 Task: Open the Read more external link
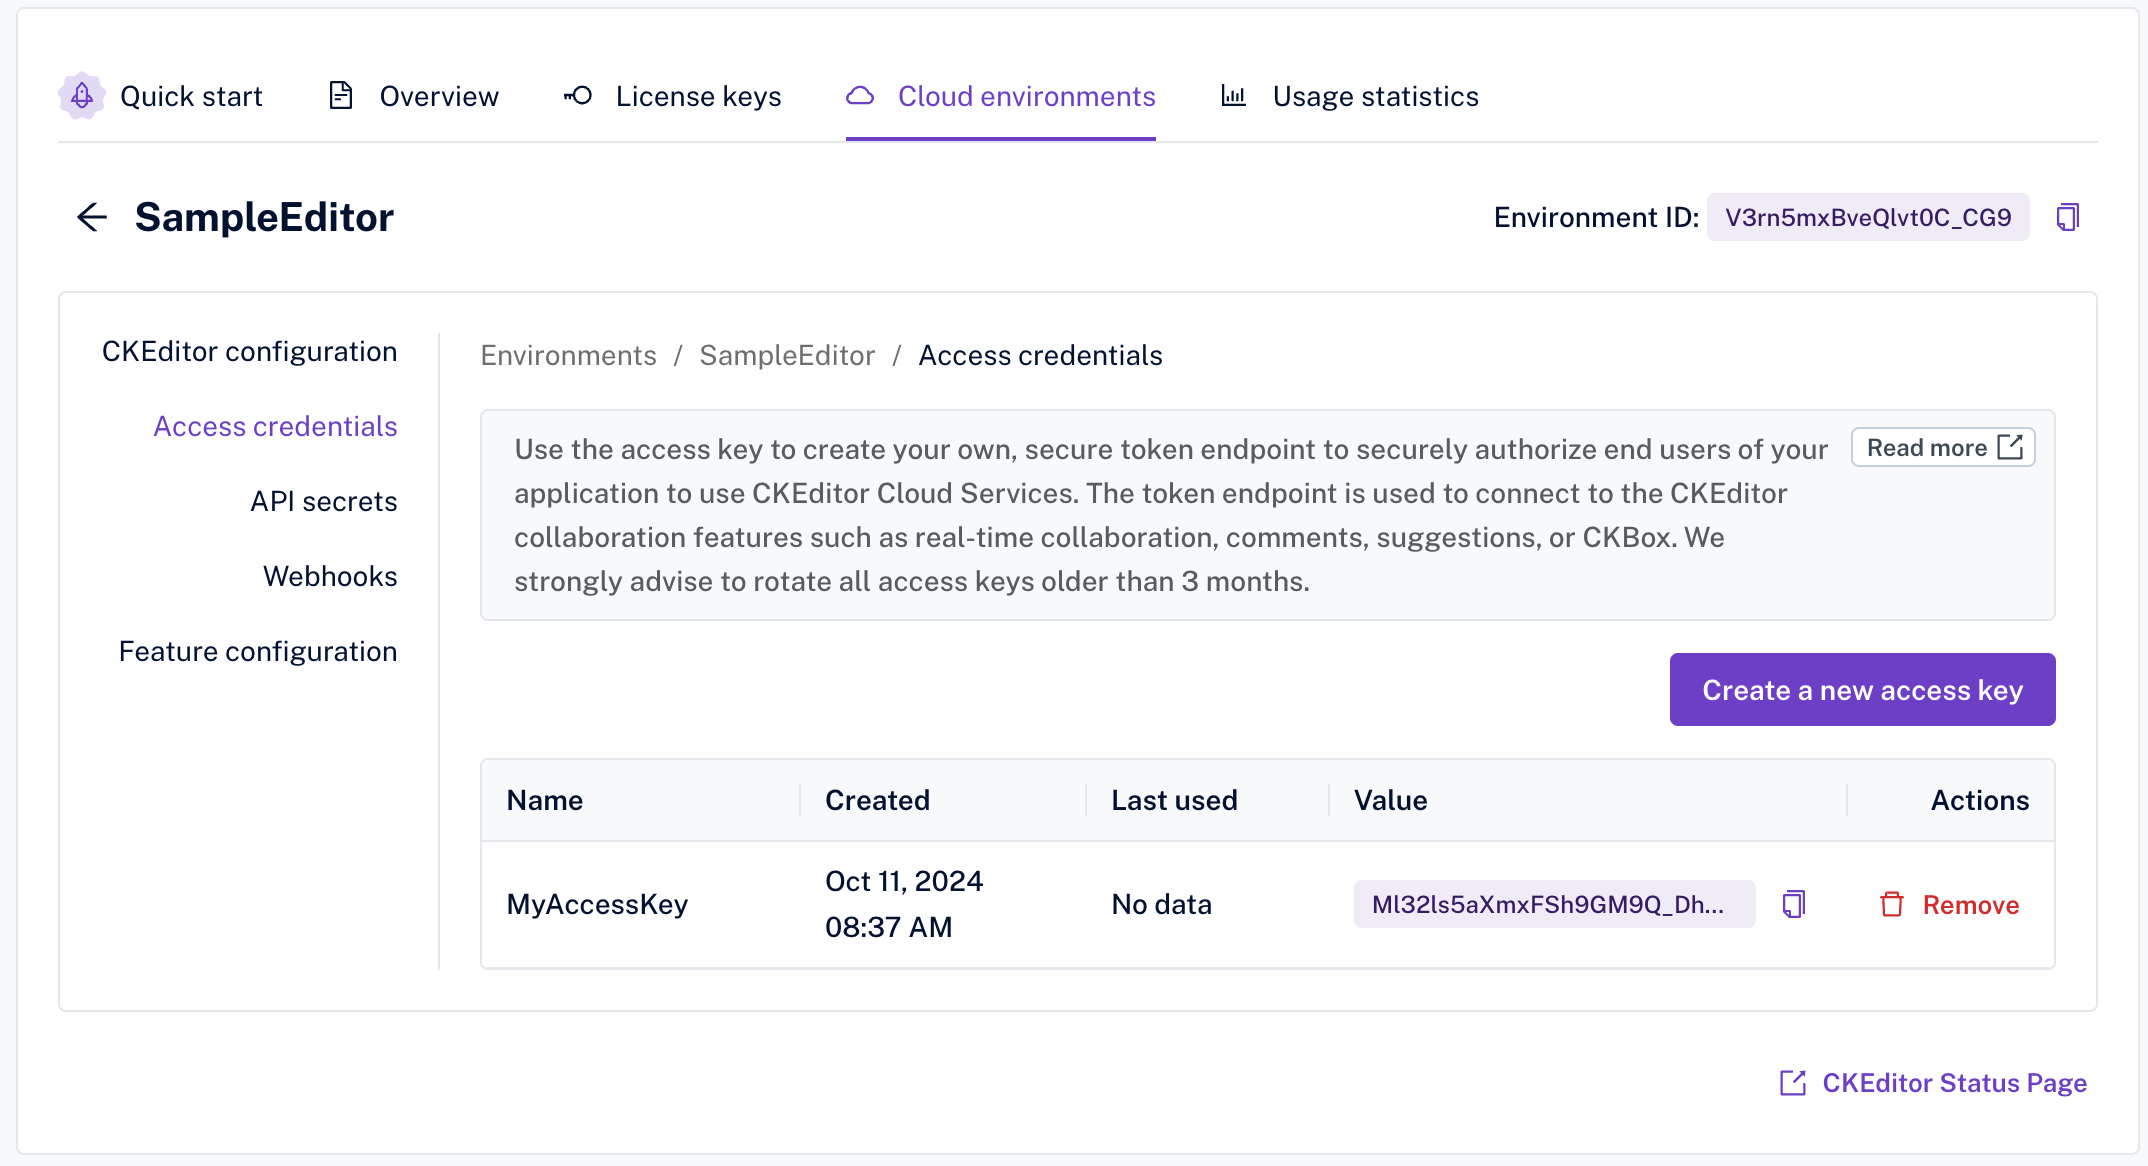[1943, 447]
